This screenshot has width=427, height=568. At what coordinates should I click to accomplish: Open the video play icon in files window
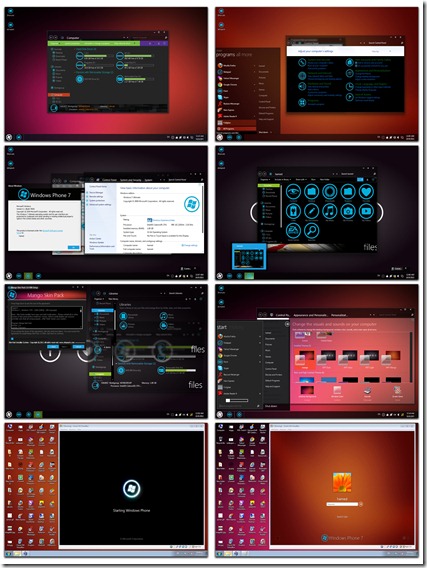(x=366, y=211)
